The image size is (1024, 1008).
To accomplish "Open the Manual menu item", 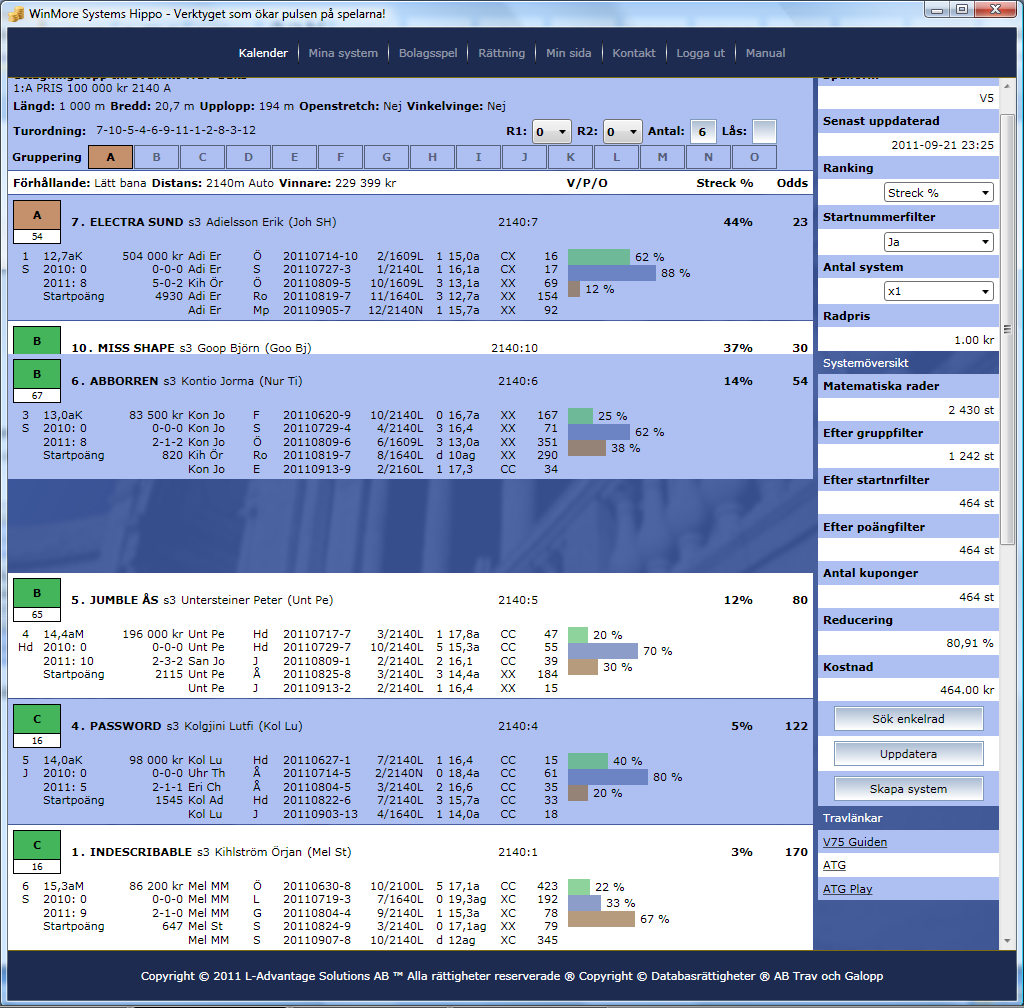I will coord(765,53).
